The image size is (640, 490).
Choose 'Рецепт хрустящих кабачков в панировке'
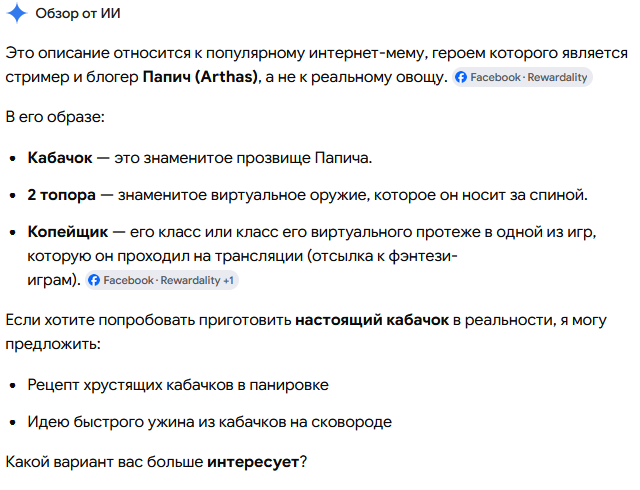[x=178, y=385]
